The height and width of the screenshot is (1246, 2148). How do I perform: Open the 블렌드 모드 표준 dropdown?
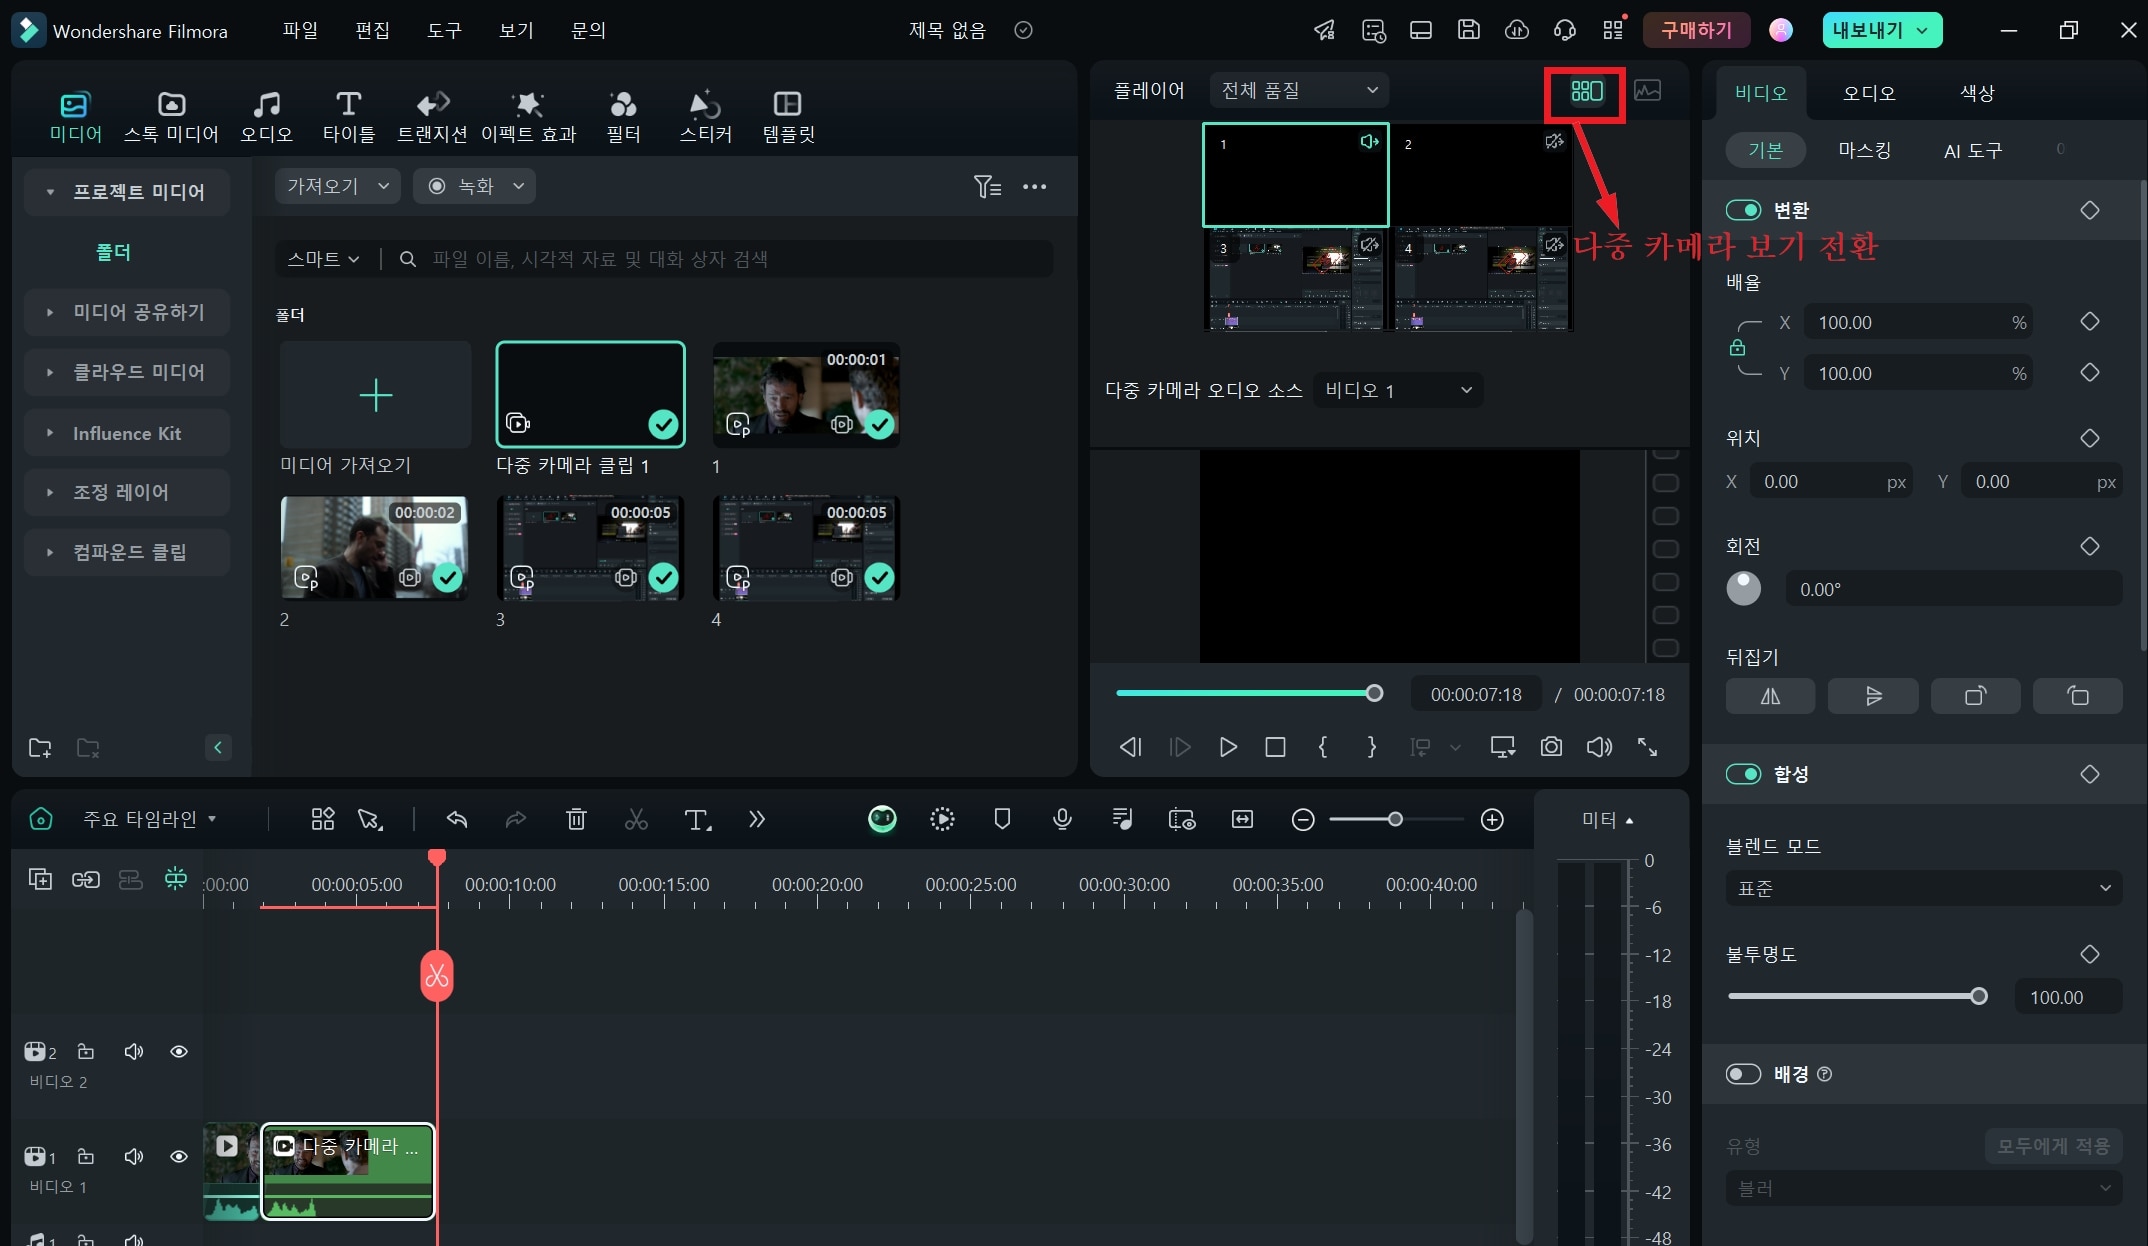tap(1923, 888)
